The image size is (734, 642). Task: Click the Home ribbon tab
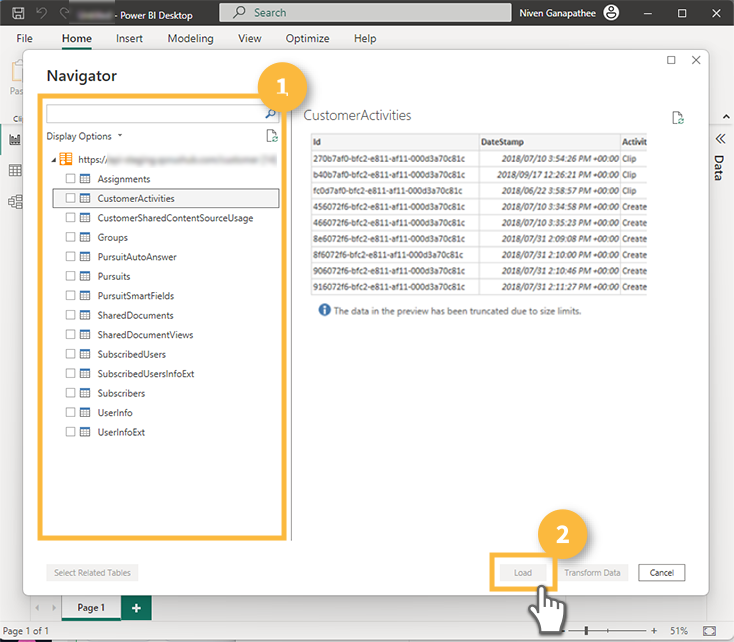pos(77,38)
